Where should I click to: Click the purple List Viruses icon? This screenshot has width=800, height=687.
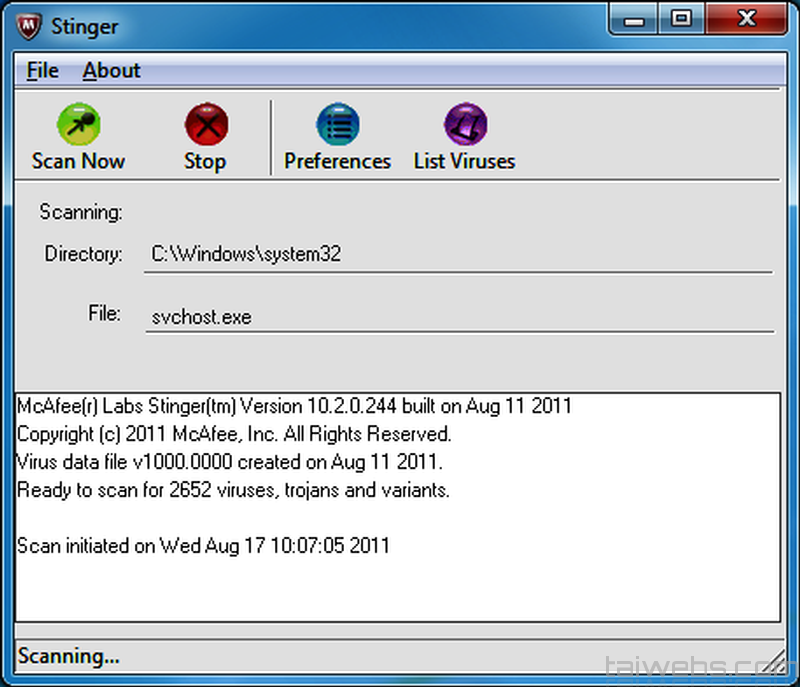pos(464,125)
